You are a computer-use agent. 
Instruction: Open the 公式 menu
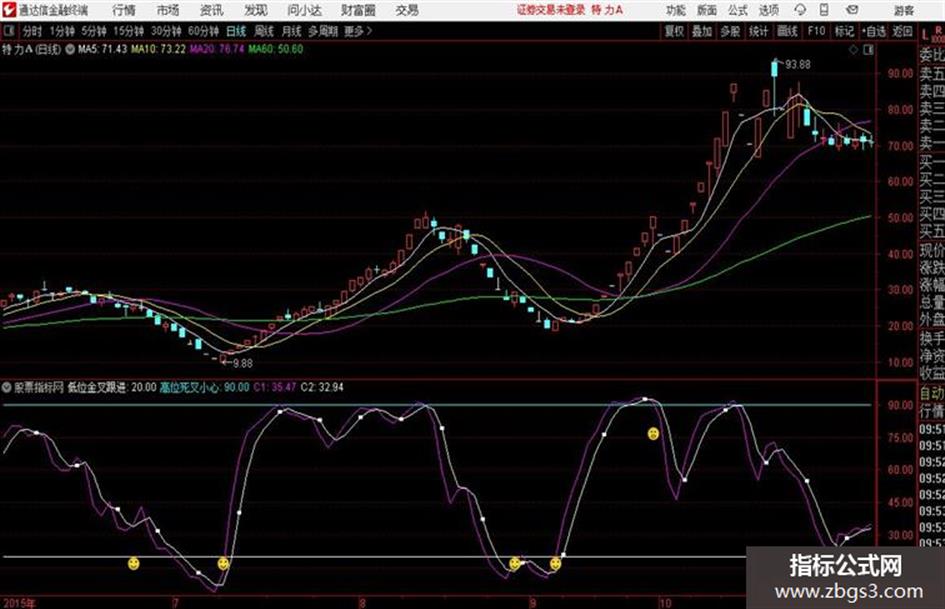737,10
